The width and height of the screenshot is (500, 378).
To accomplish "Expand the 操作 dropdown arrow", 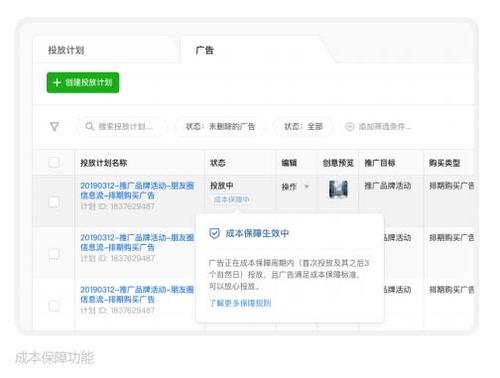I will [x=307, y=186].
